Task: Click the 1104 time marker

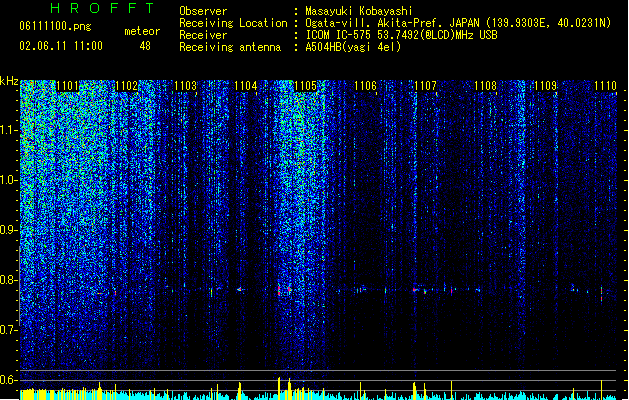Action: (246, 86)
